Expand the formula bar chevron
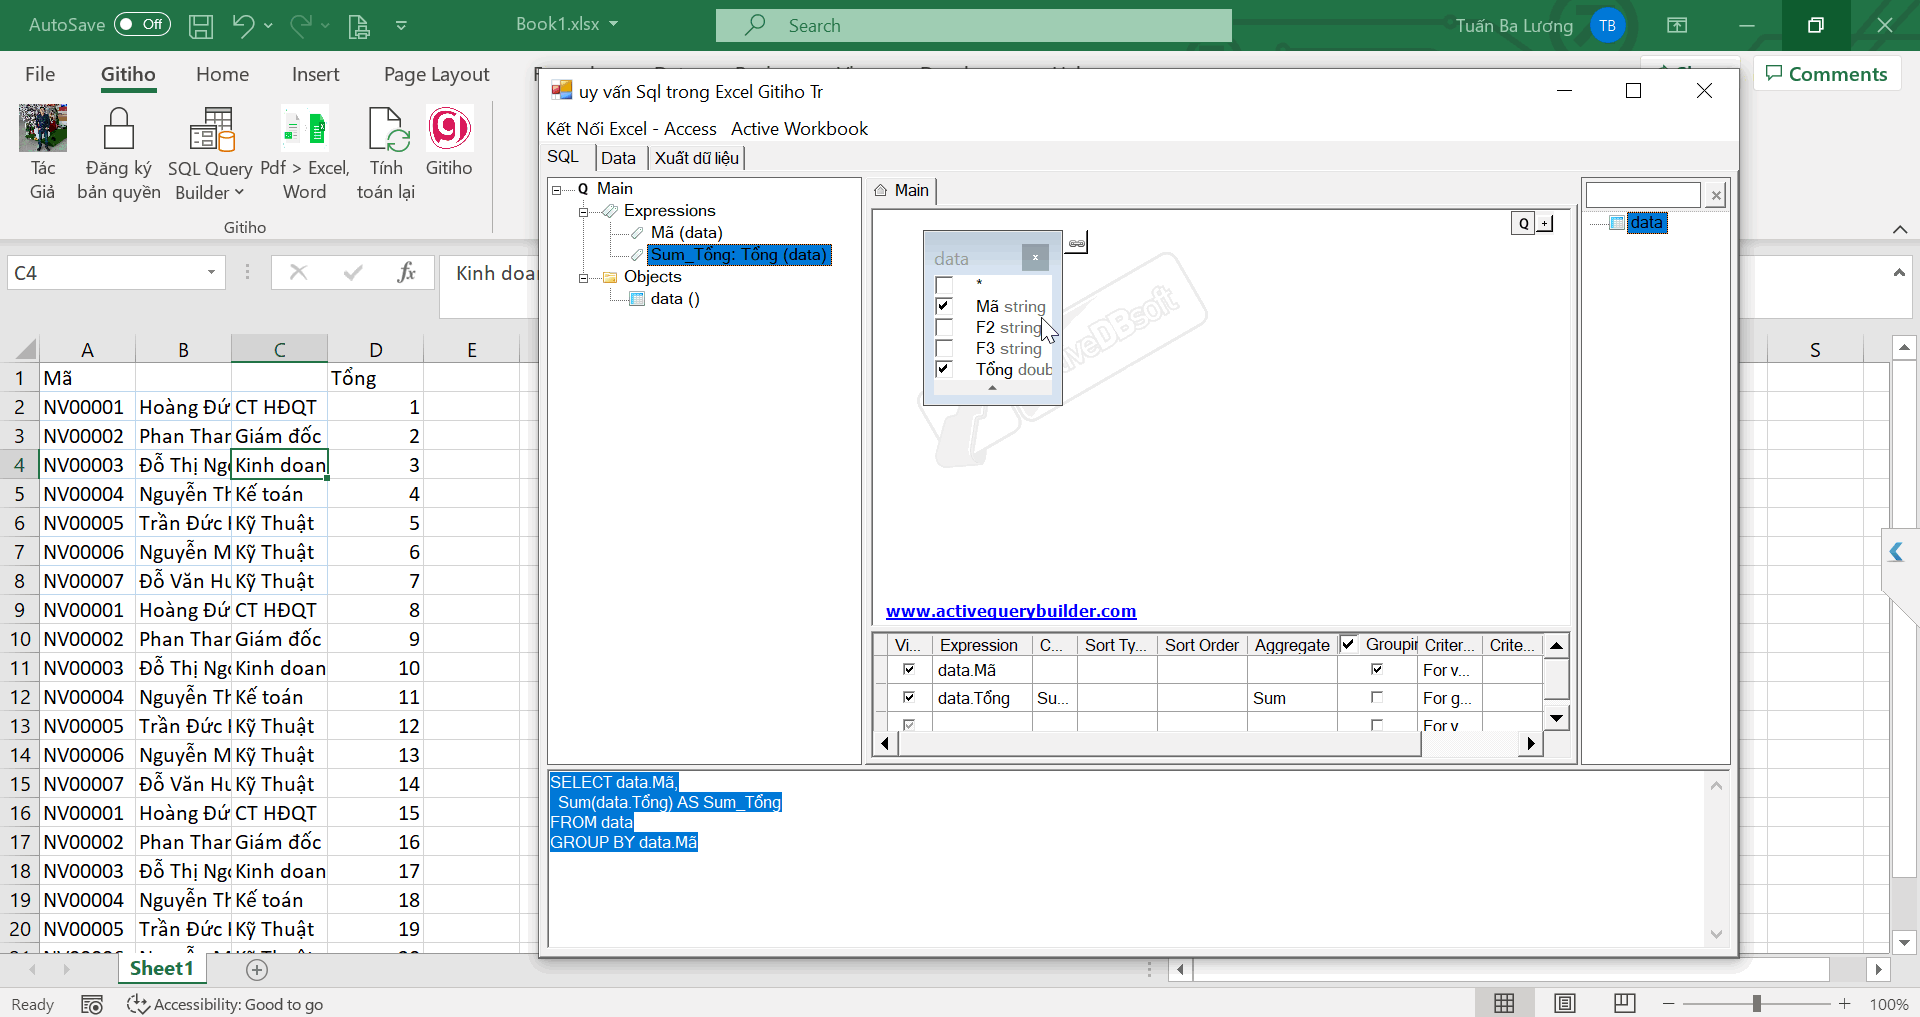1920x1017 pixels. click(x=1899, y=272)
